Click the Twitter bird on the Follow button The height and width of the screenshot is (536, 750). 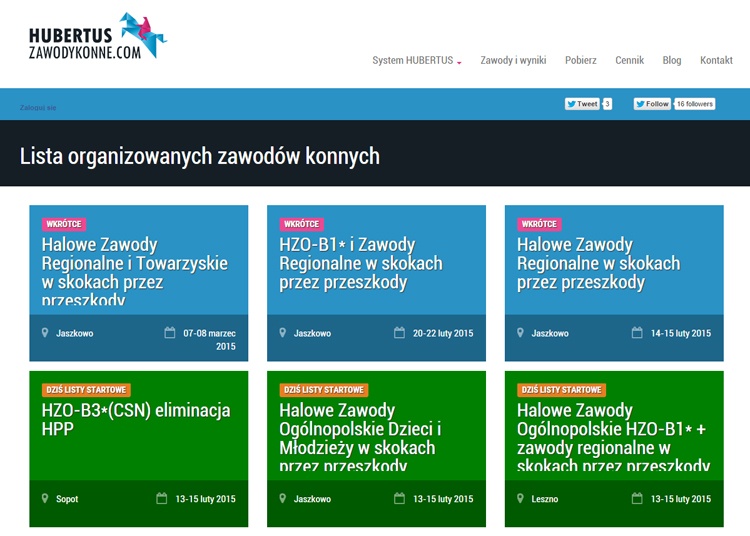[x=640, y=104]
